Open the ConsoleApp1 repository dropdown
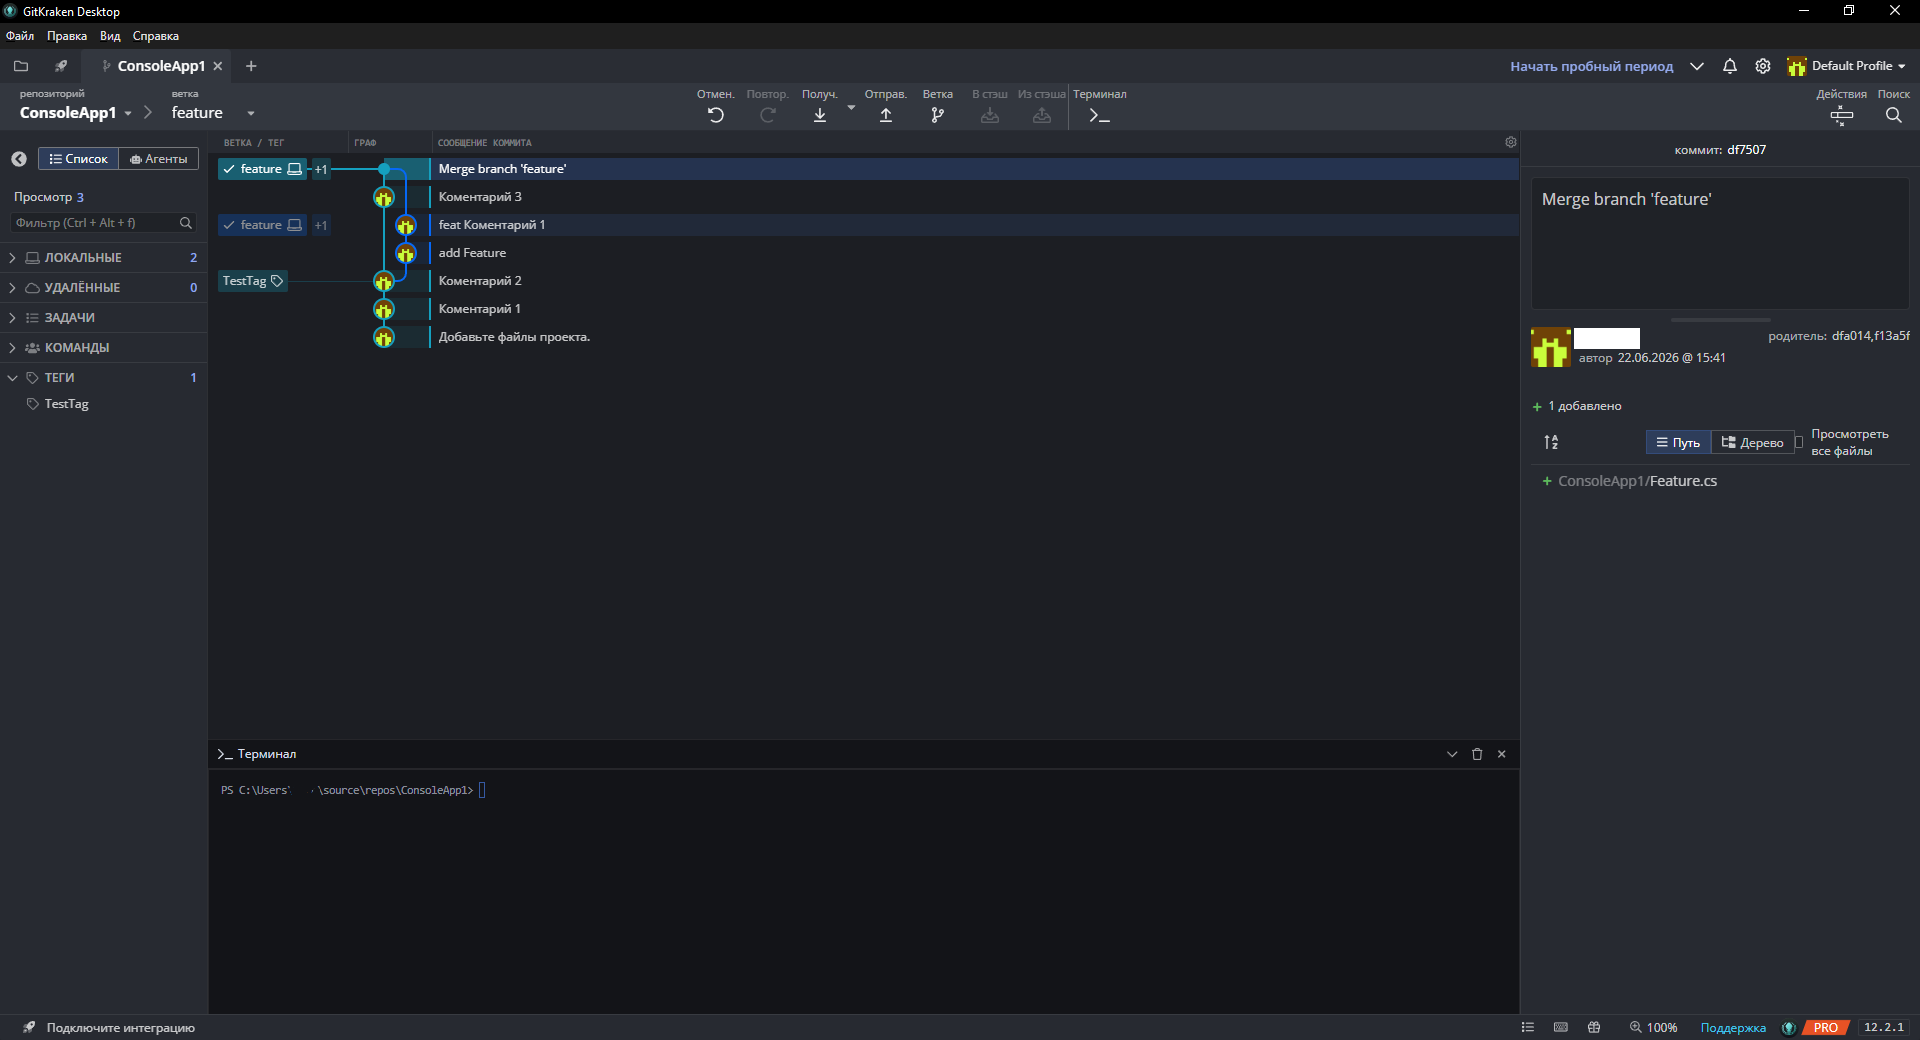This screenshot has height=1040, width=1920. click(x=76, y=113)
